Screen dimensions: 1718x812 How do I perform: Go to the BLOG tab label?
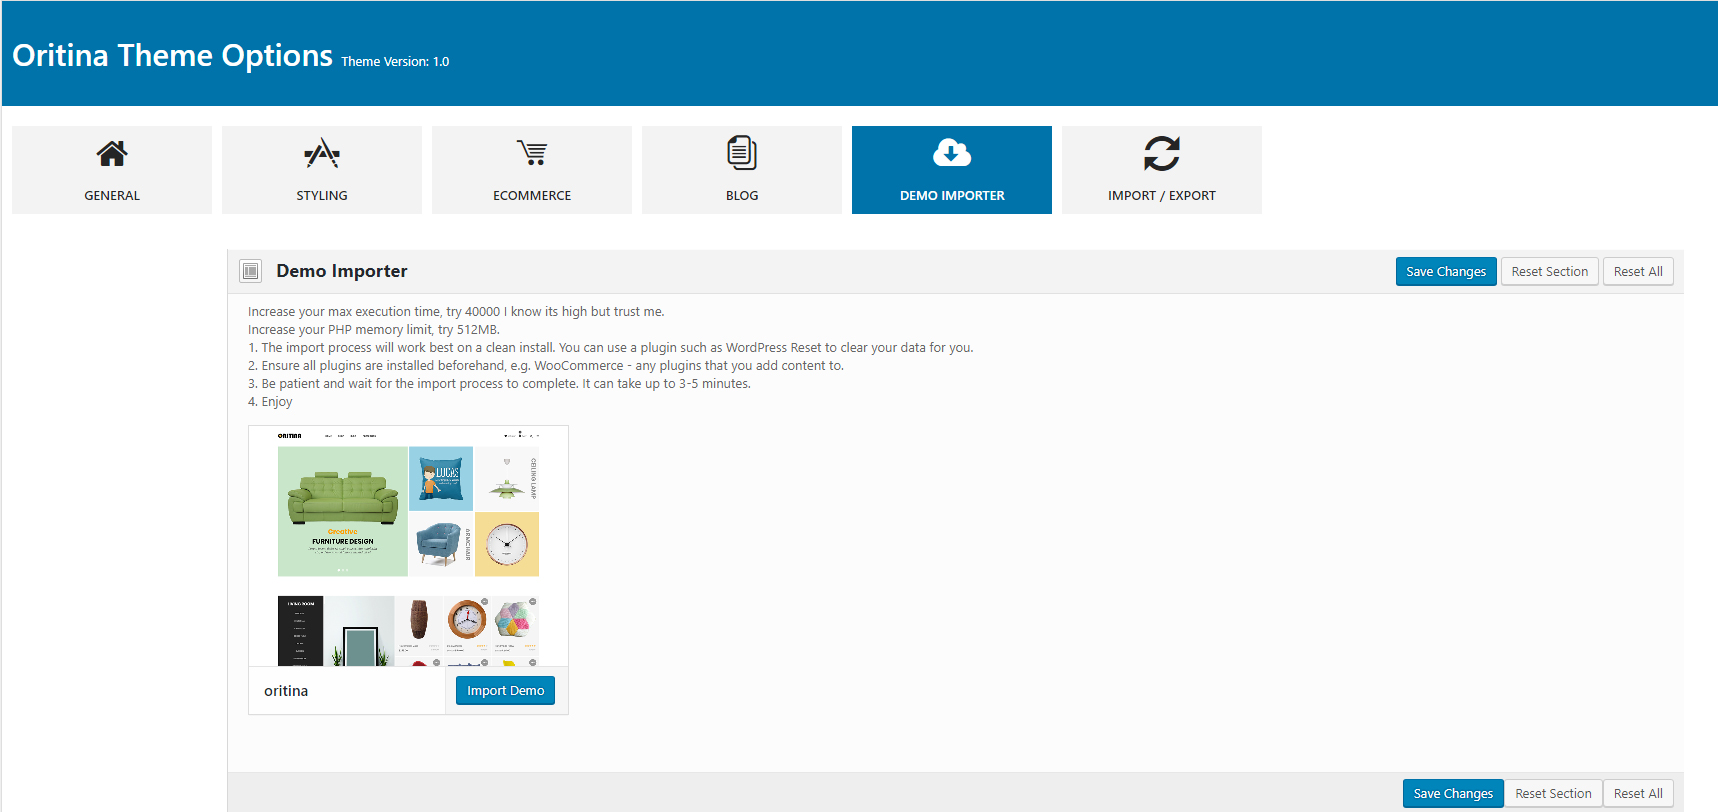742,196
